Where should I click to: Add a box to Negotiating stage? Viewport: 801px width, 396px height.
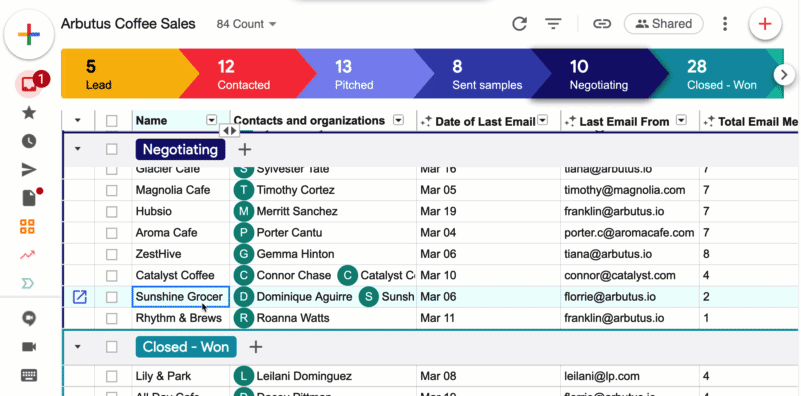click(245, 150)
